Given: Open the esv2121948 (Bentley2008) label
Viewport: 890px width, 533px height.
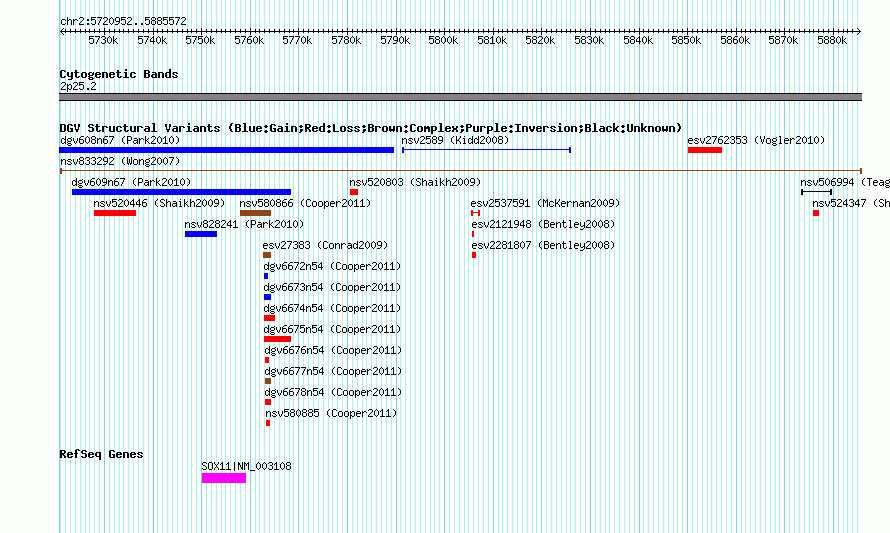Looking at the screenshot, I should click(x=543, y=224).
